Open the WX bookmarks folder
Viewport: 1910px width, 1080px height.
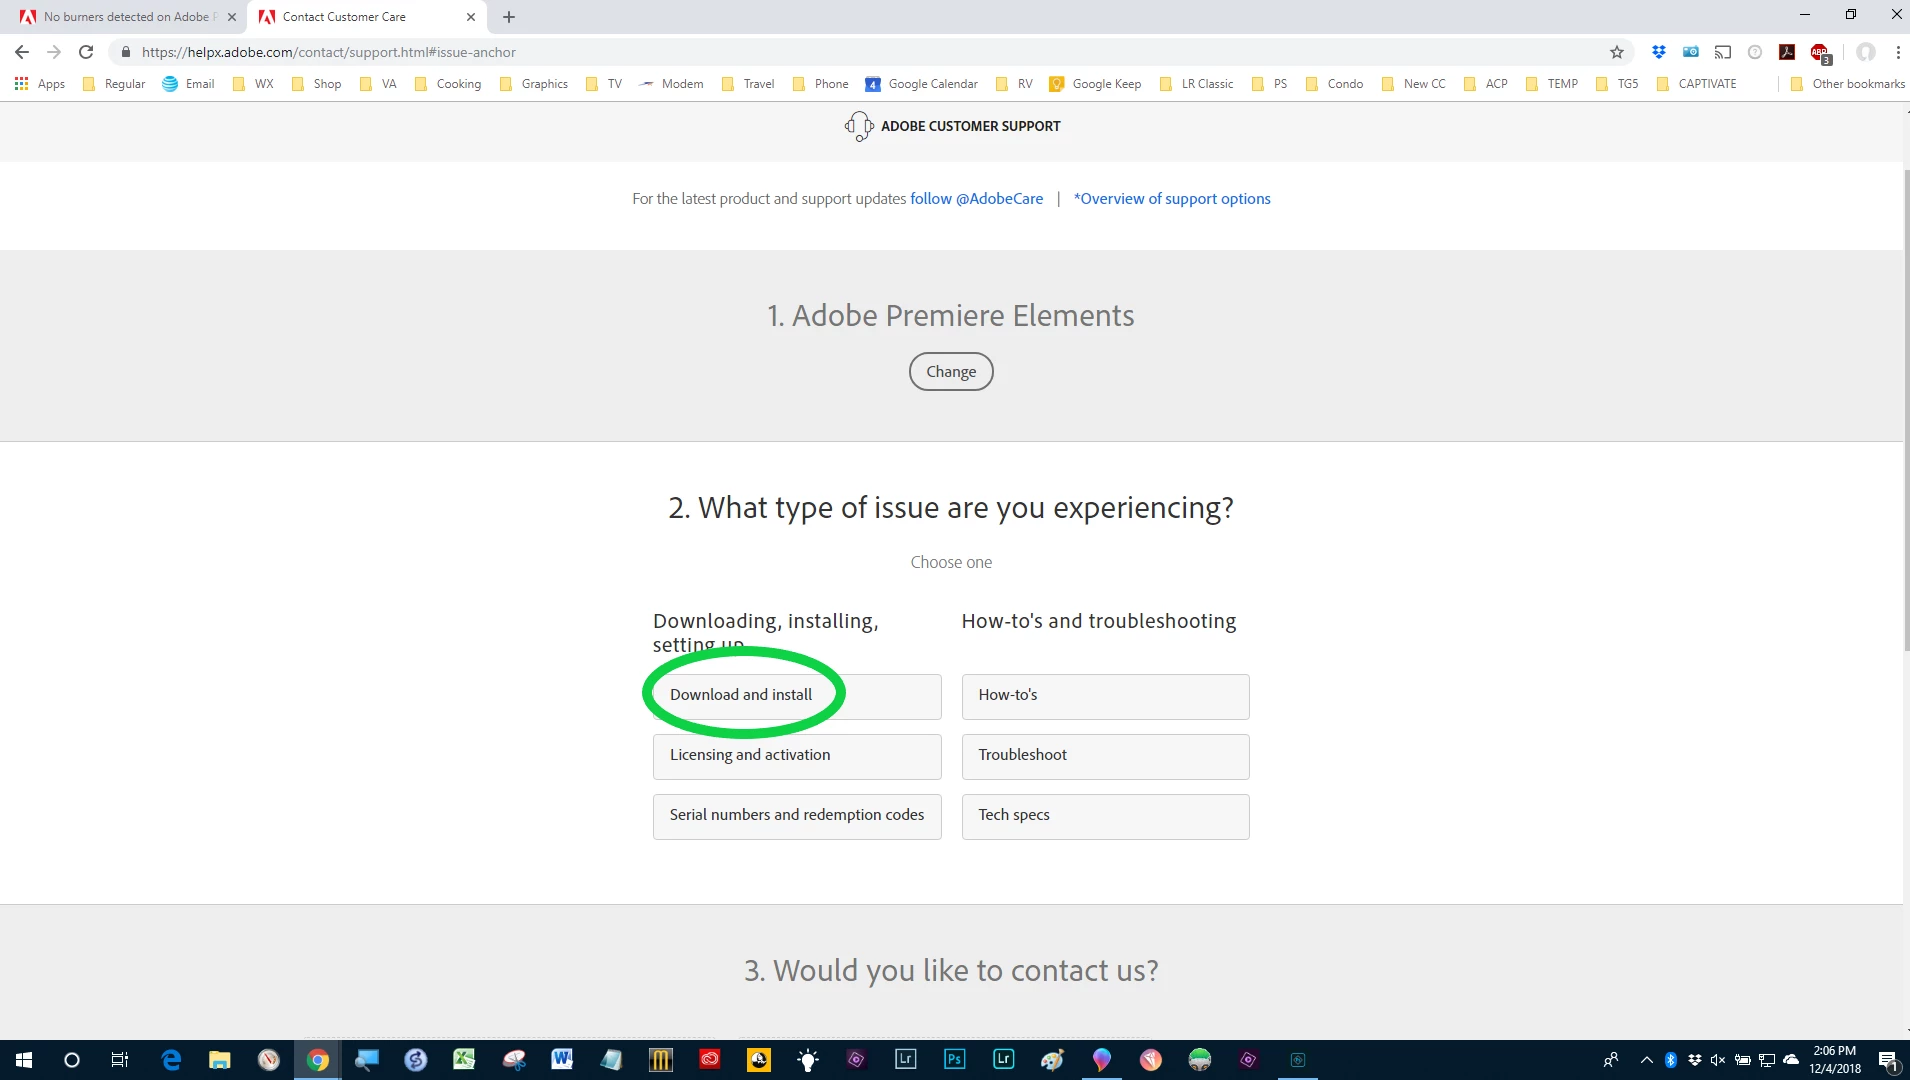(254, 84)
